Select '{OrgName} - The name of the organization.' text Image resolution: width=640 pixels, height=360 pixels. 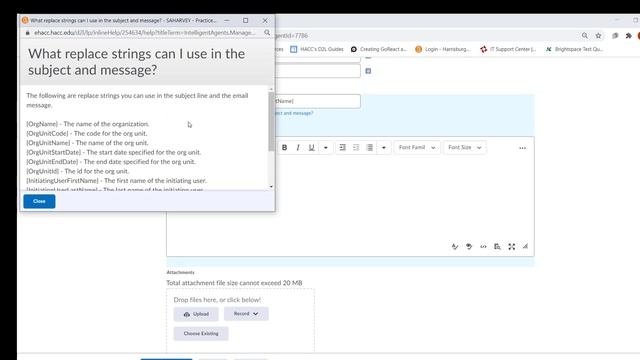(88, 124)
